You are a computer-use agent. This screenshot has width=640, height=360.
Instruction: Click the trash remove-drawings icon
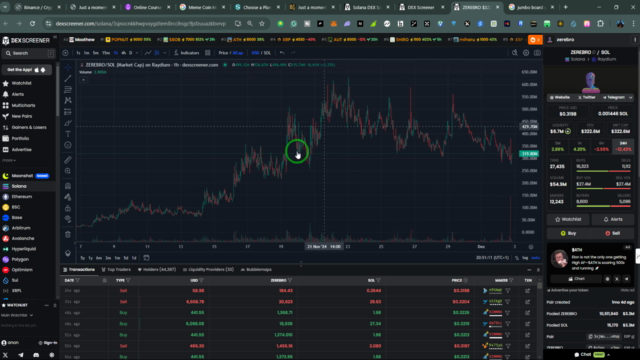68,234
